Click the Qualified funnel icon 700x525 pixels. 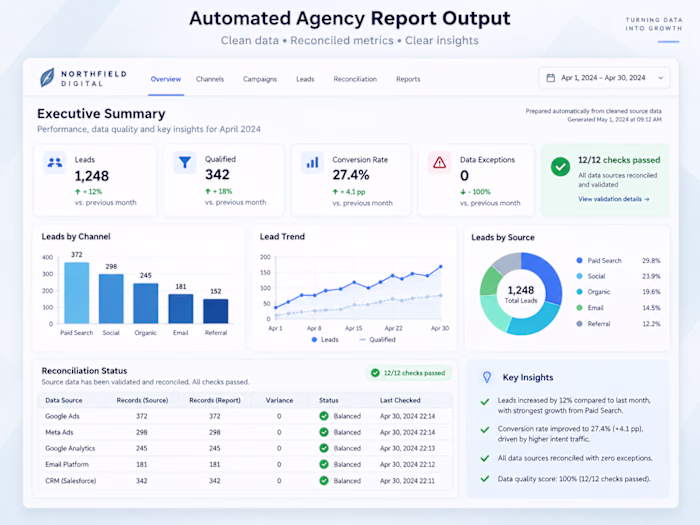click(185, 162)
